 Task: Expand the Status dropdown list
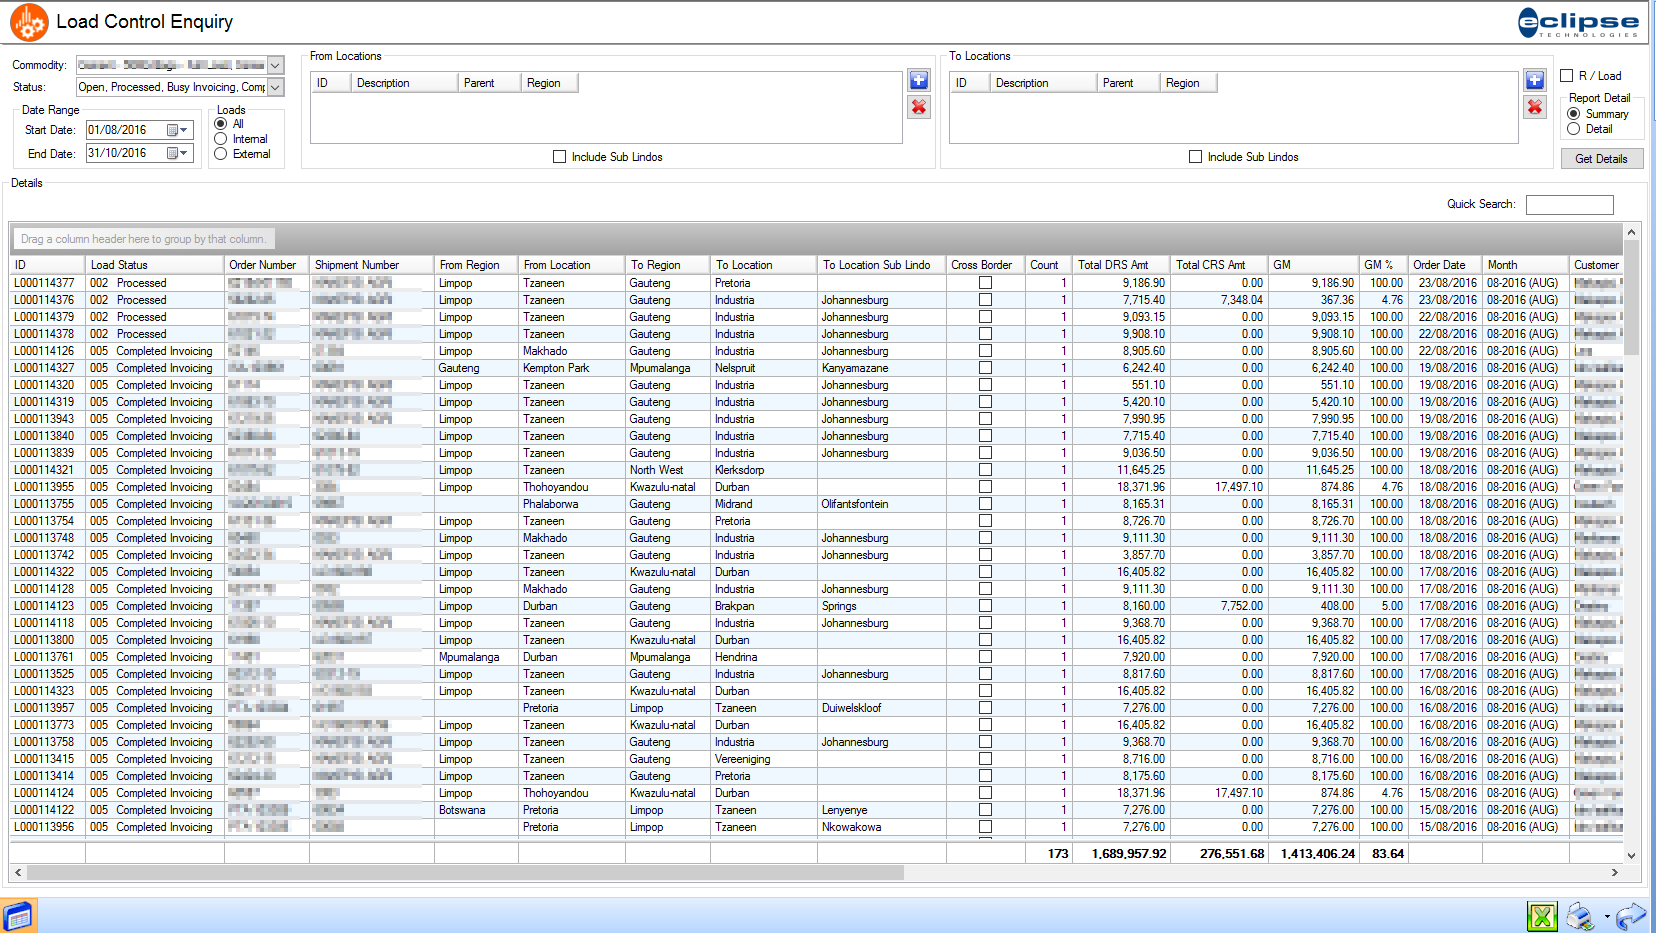[275, 87]
